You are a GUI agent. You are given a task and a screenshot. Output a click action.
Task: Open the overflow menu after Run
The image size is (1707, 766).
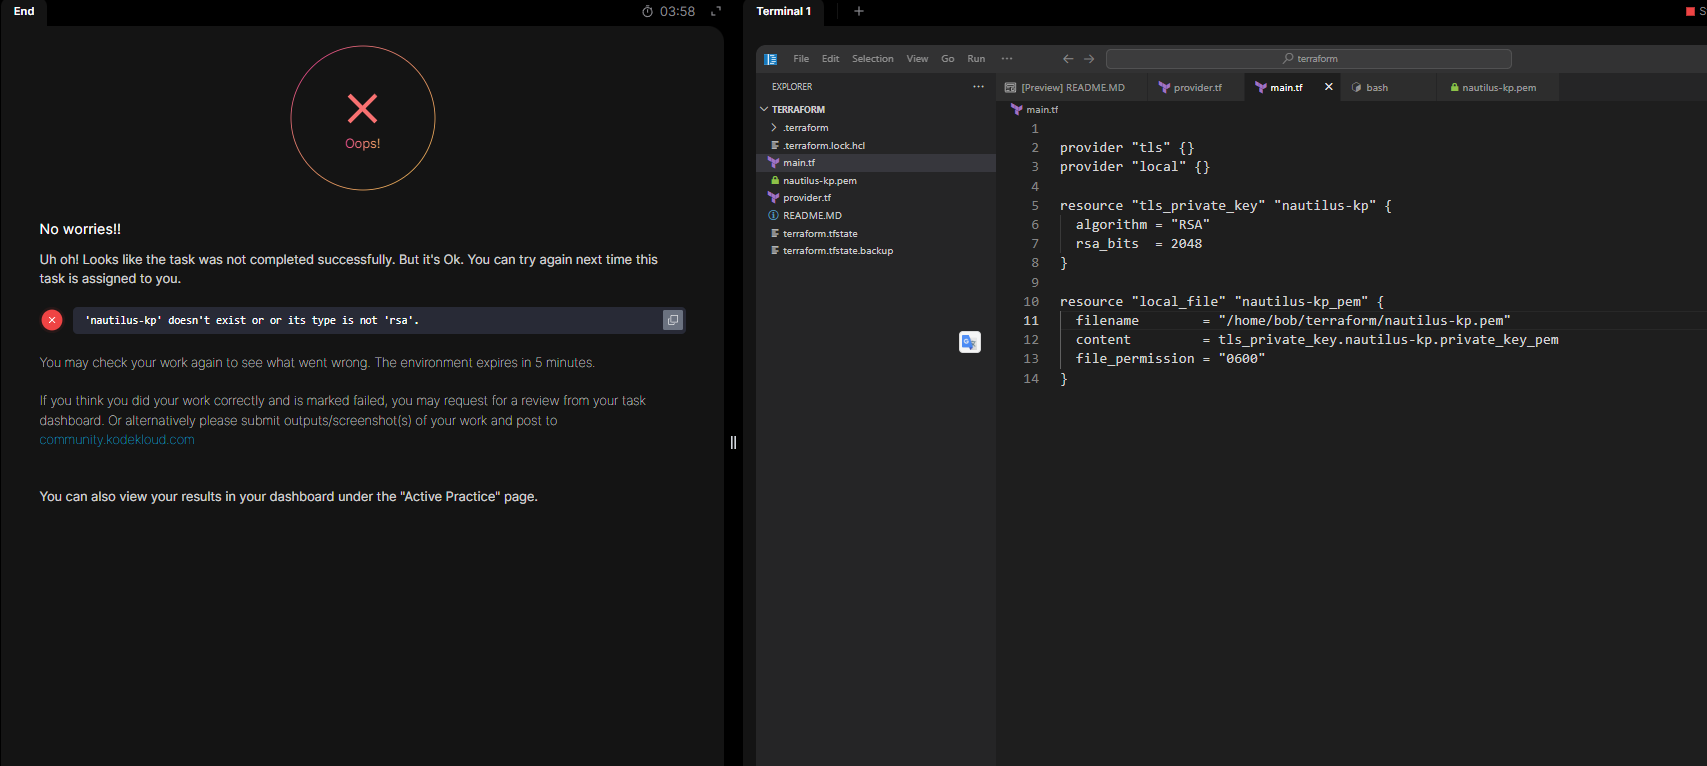pos(1007,59)
